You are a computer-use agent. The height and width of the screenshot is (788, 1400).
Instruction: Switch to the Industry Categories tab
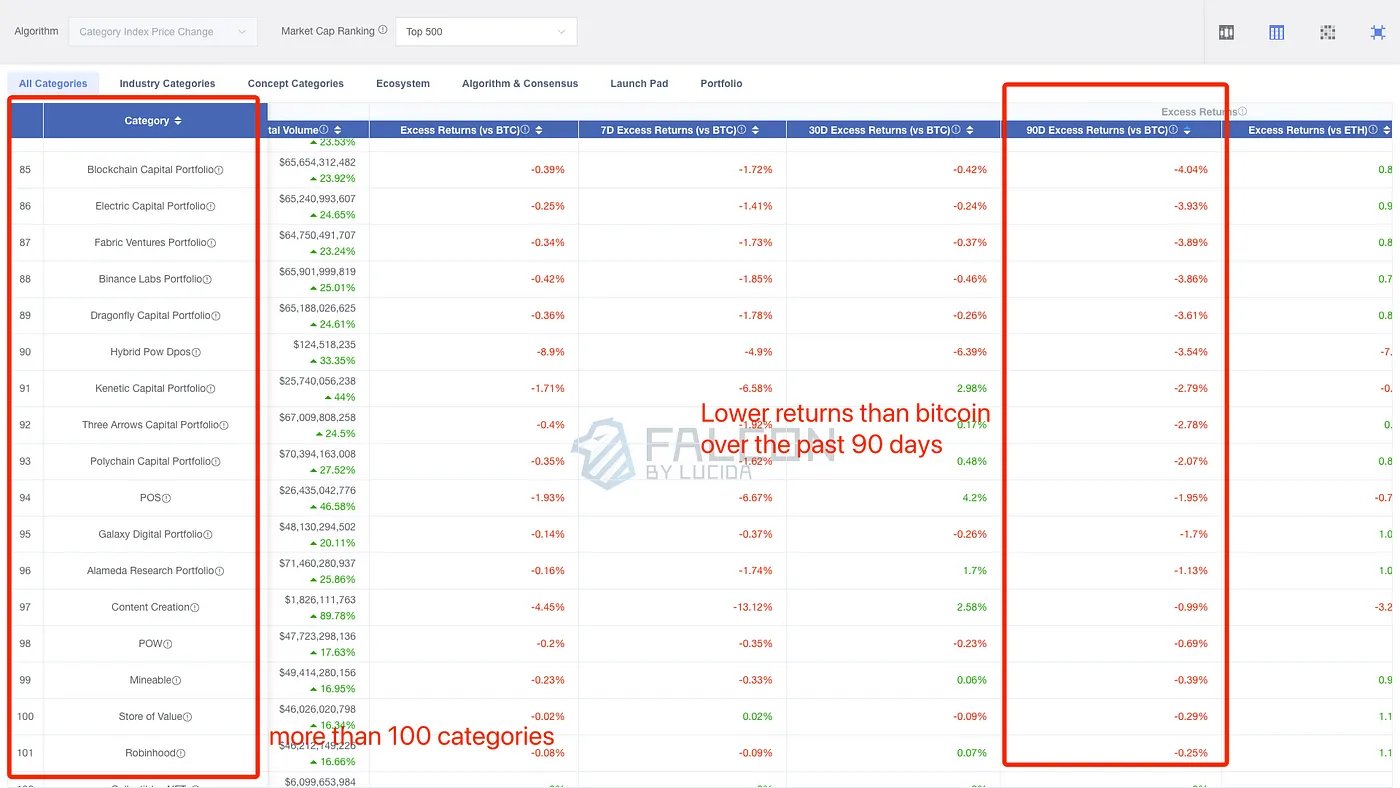(x=167, y=84)
